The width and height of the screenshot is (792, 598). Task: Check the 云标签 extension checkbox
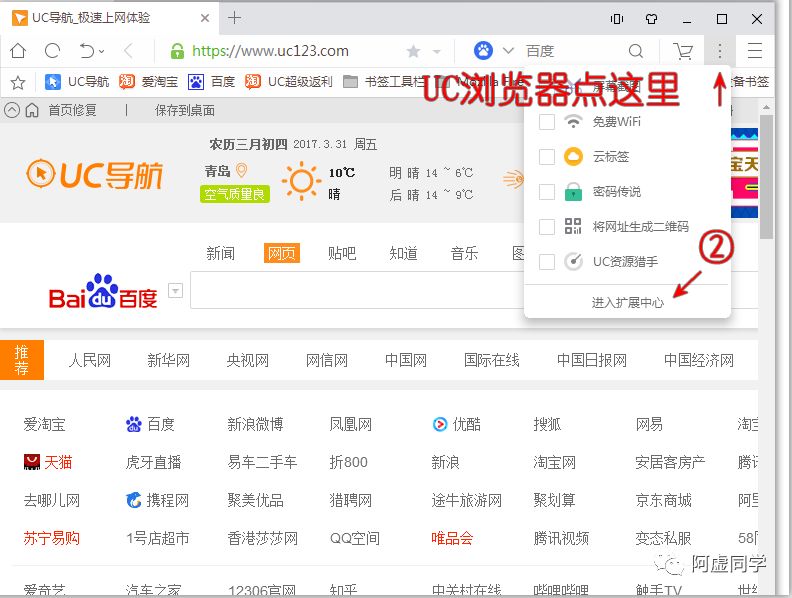547,157
